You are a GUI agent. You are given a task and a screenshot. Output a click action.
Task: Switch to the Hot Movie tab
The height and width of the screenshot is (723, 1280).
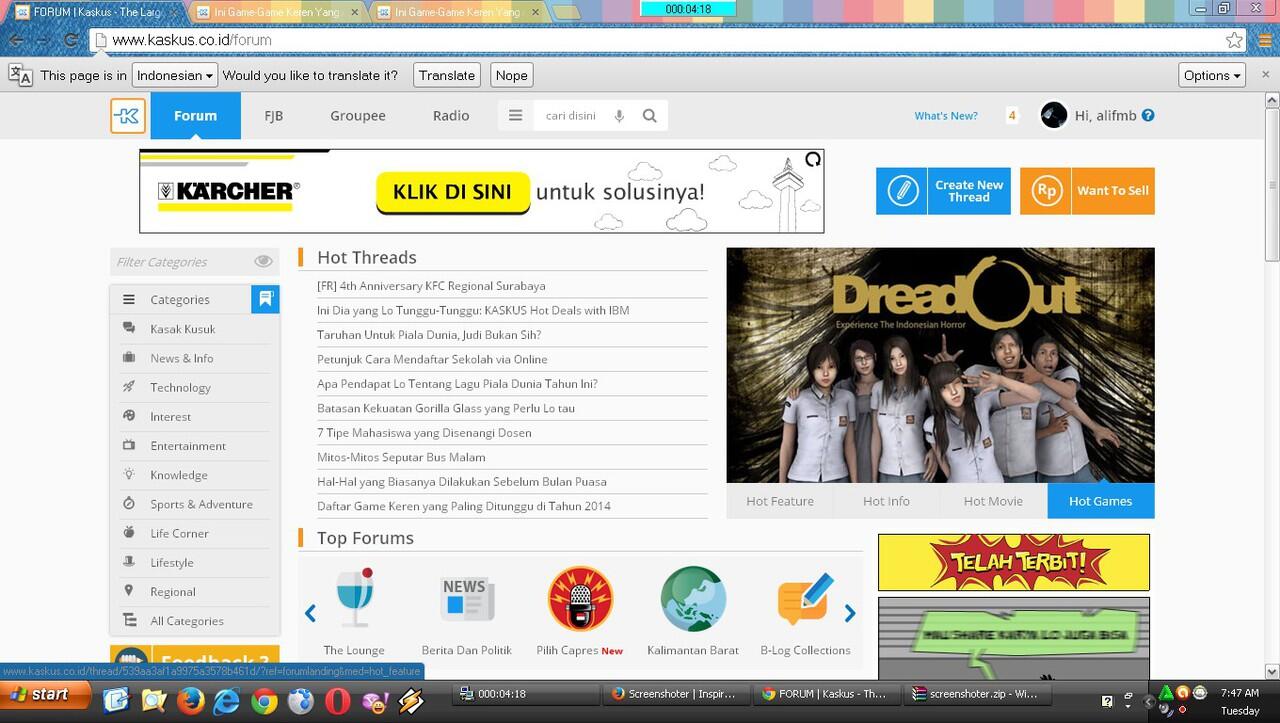[x=993, y=501]
